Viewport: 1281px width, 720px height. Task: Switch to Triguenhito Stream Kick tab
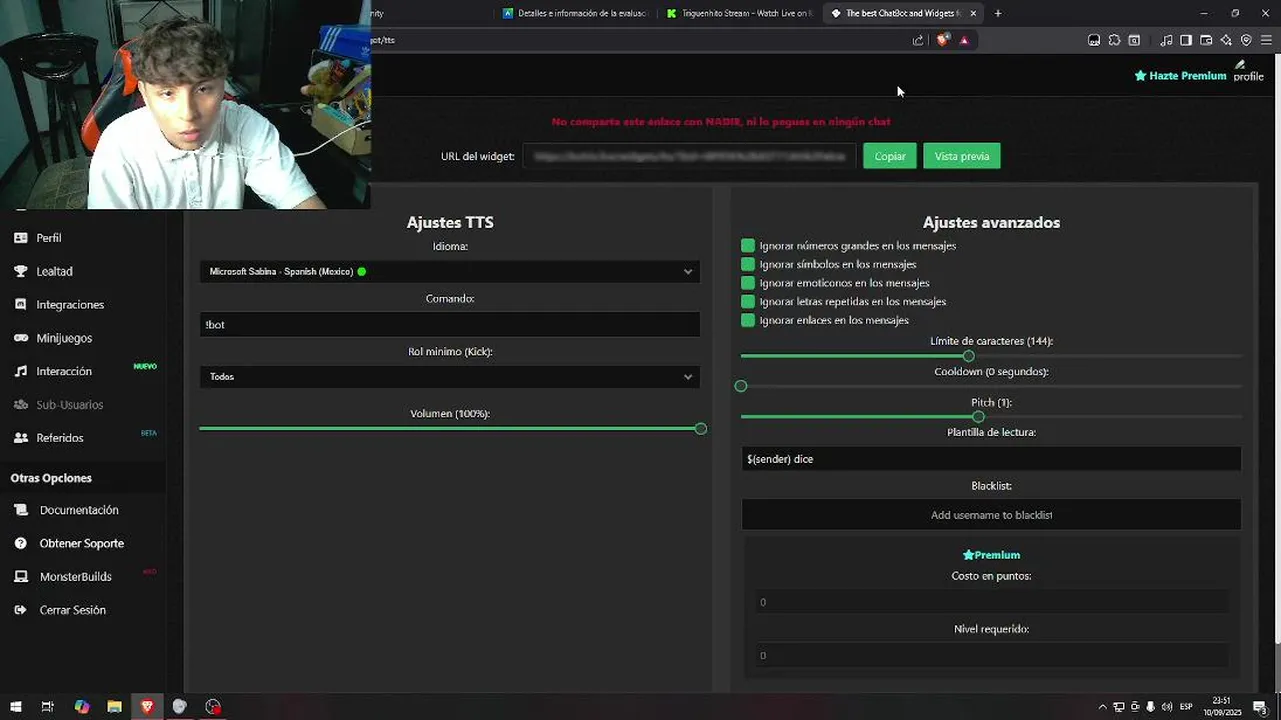[x=738, y=13]
